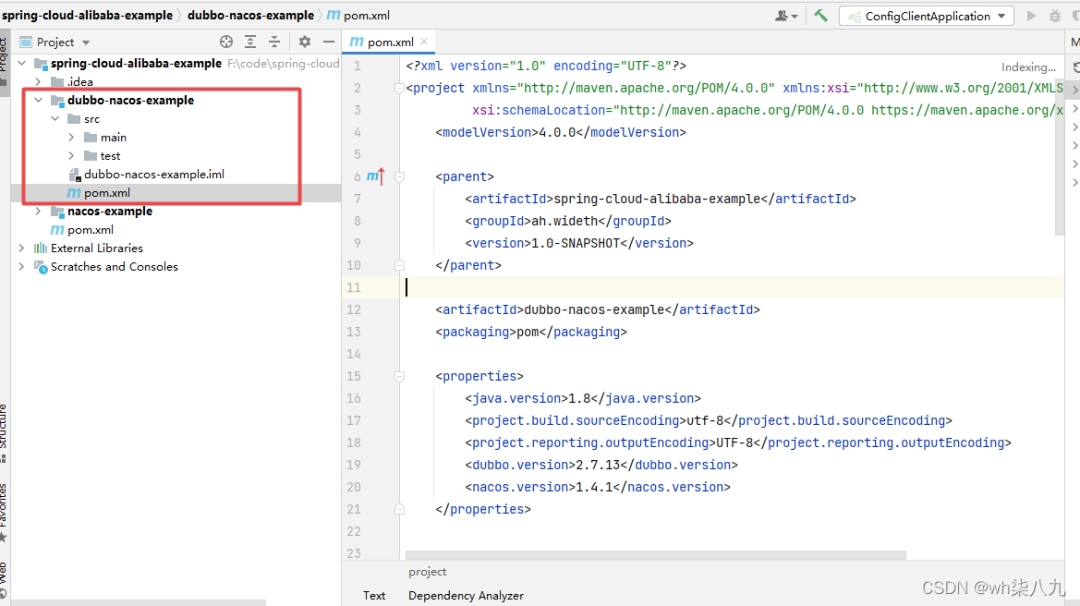The width and height of the screenshot is (1080, 606).
Task: Collapse the dubbo-nacos-example node
Action: [39, 100]
